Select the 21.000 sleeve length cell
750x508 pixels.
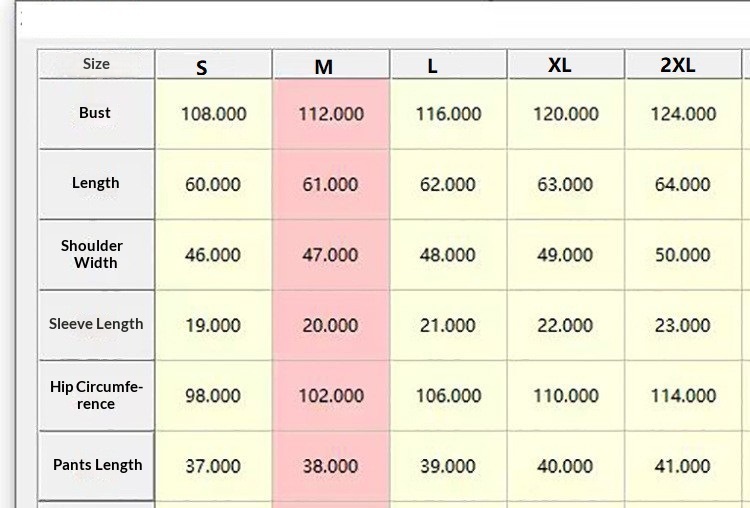(x=448, y=326)
